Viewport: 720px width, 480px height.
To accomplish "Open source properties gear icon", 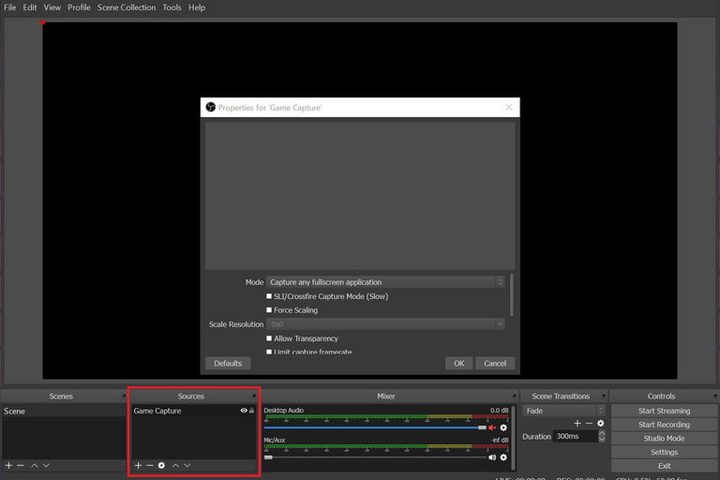I will [x=162, y=466].
